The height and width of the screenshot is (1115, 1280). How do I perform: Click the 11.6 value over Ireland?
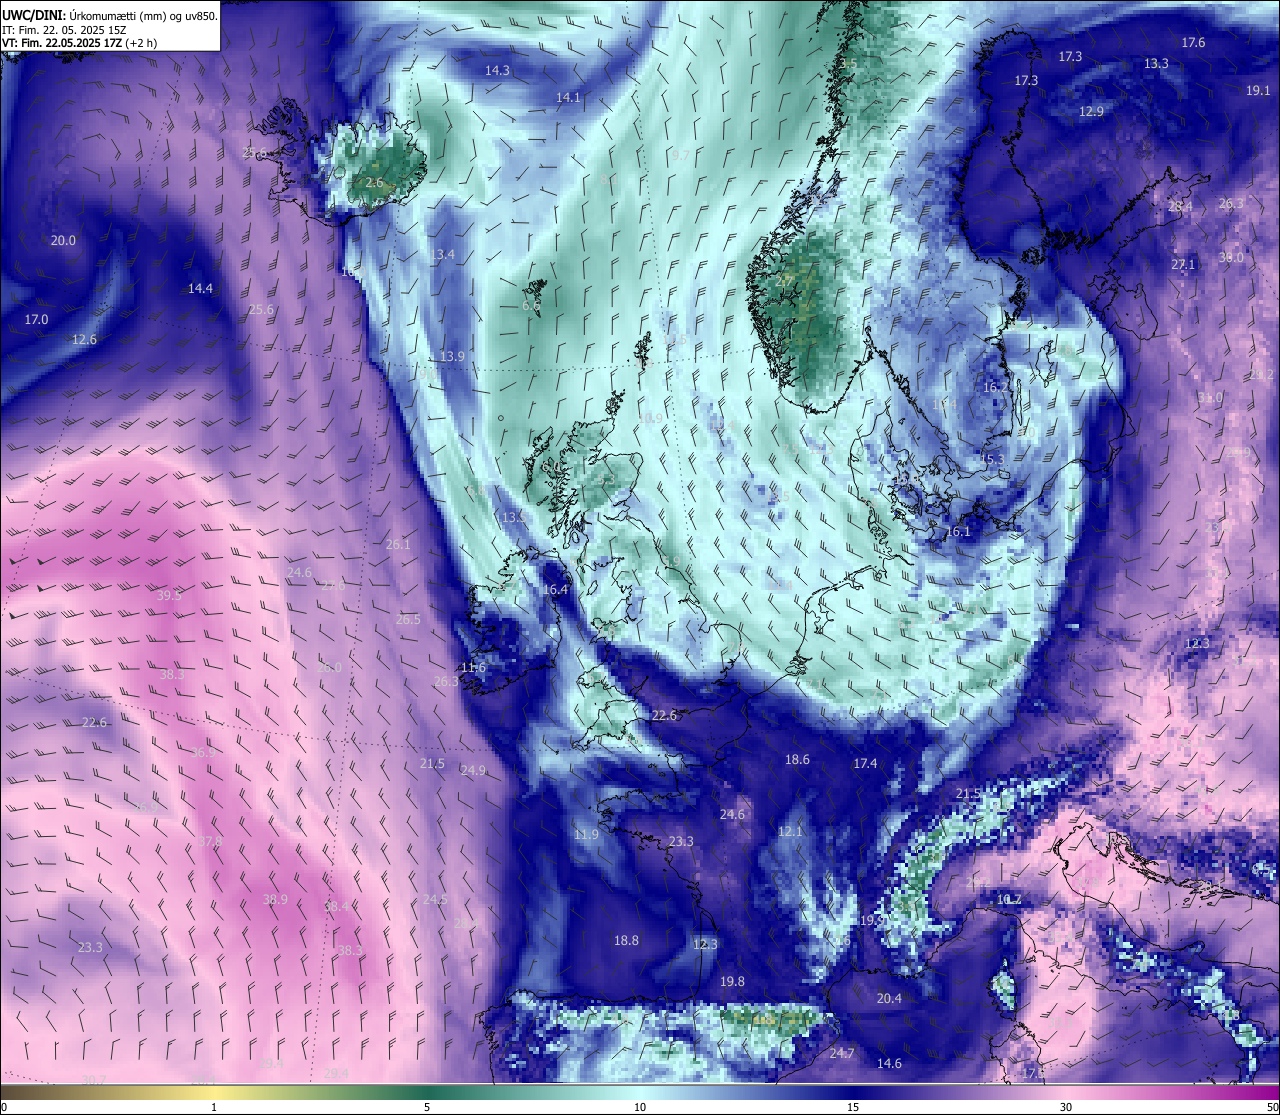[x=473, y=668]
